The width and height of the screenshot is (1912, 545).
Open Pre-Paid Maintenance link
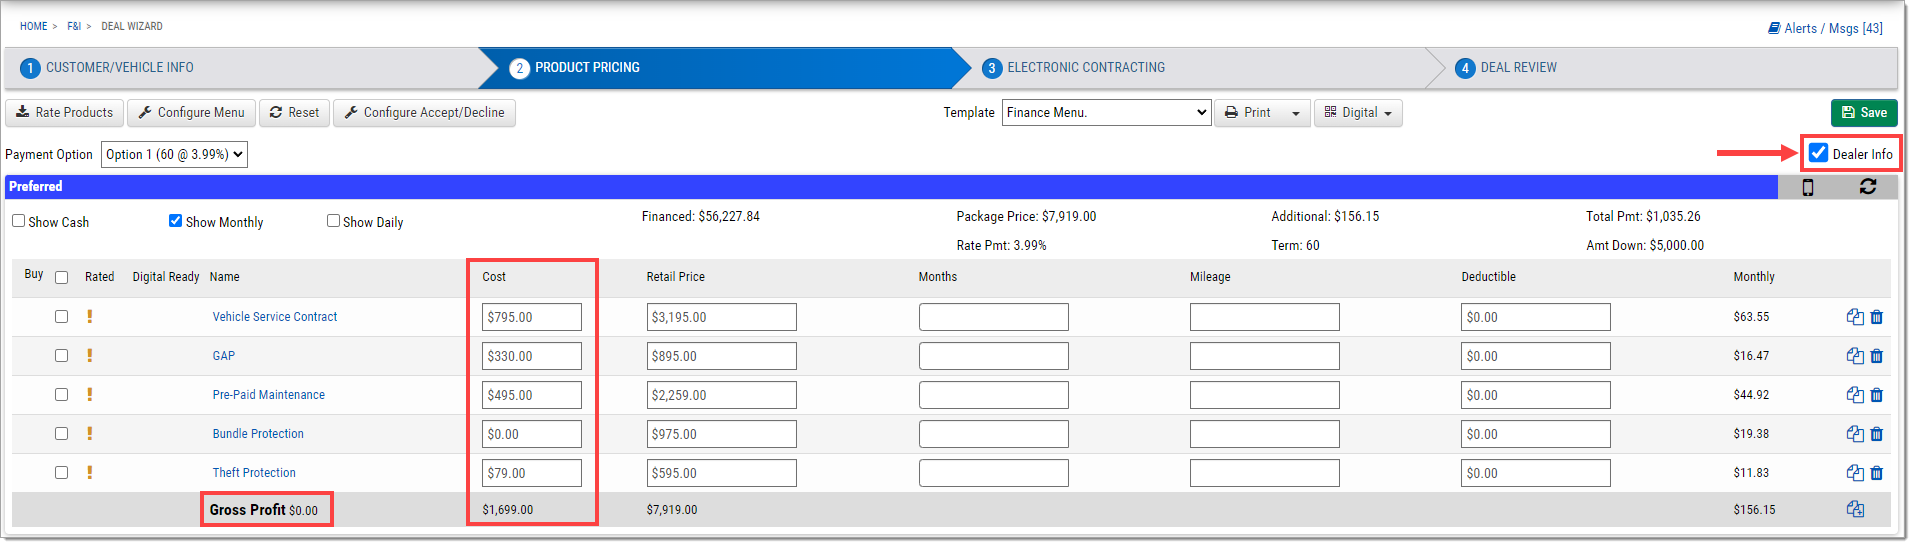[x=269, y=395]
